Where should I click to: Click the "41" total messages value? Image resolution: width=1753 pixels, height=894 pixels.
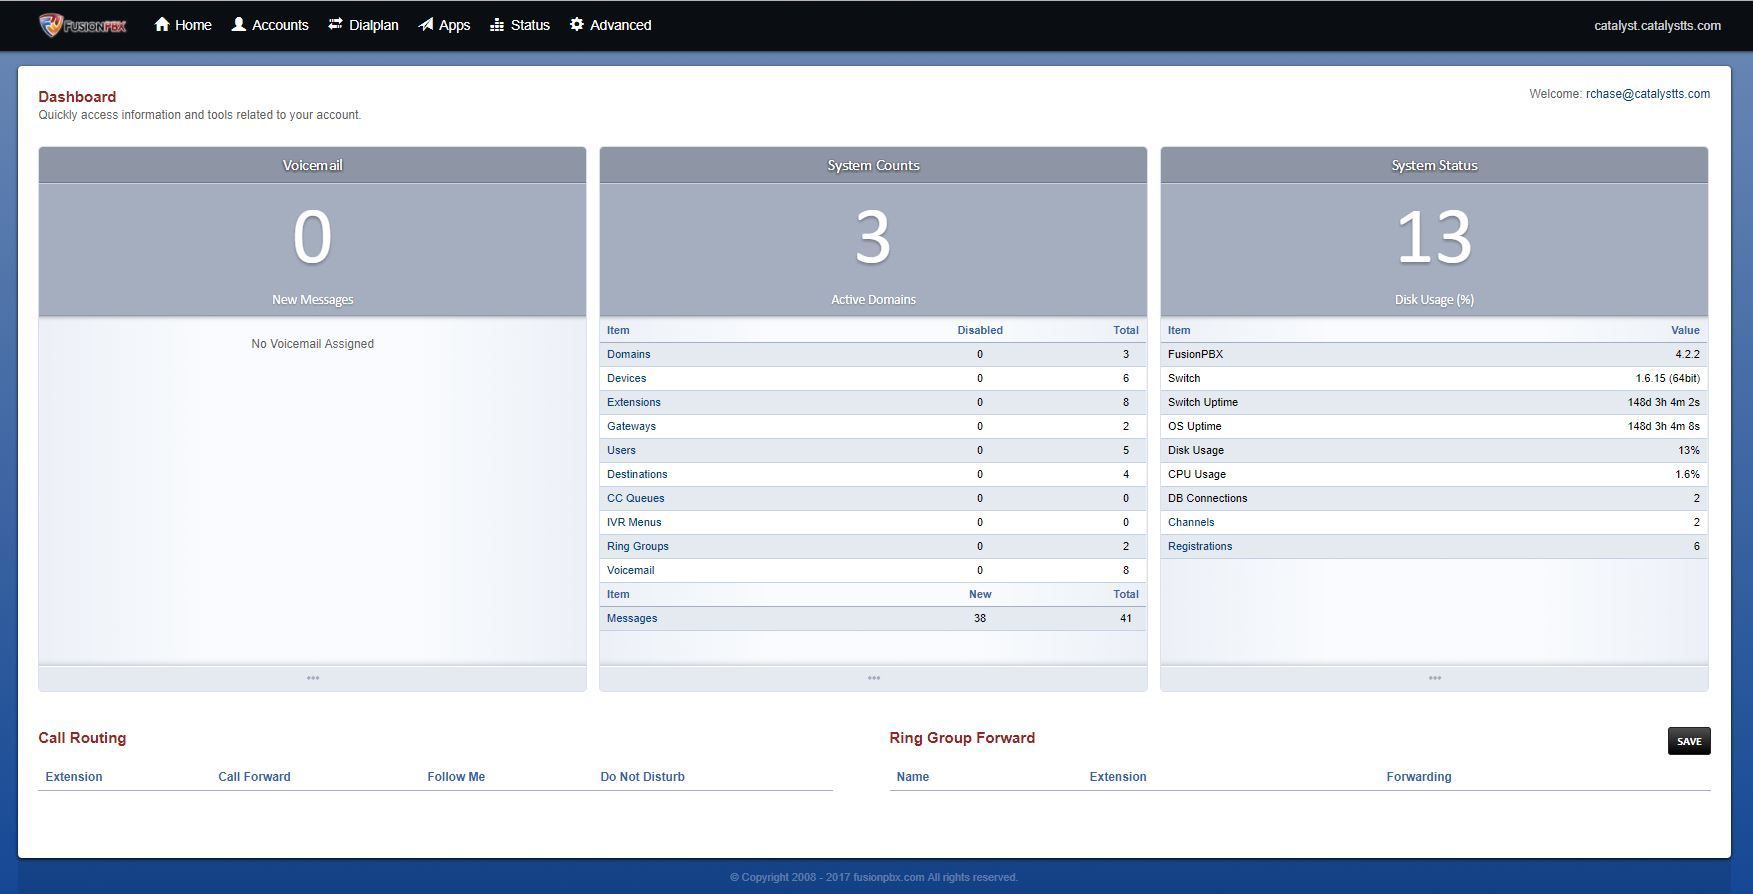1126,618
